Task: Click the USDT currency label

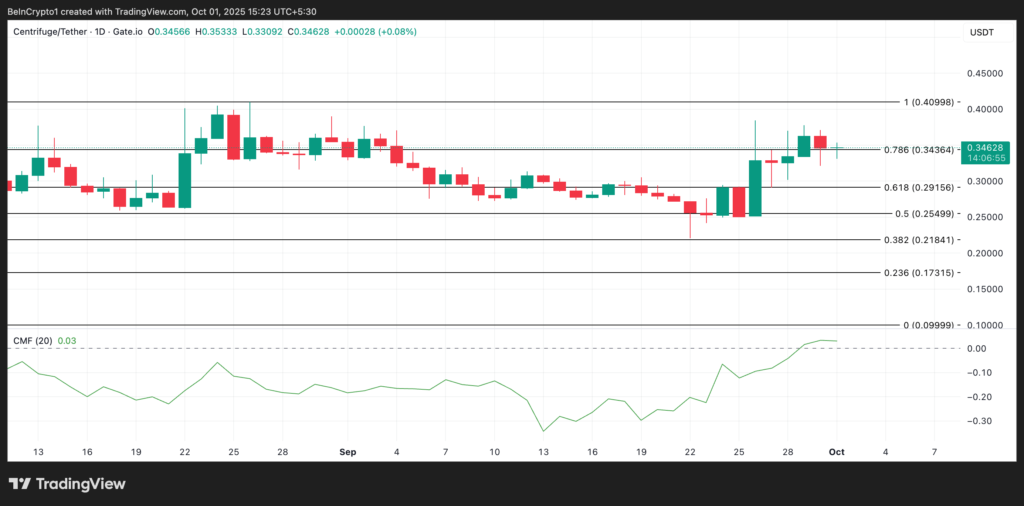Action: pos(982,32)
